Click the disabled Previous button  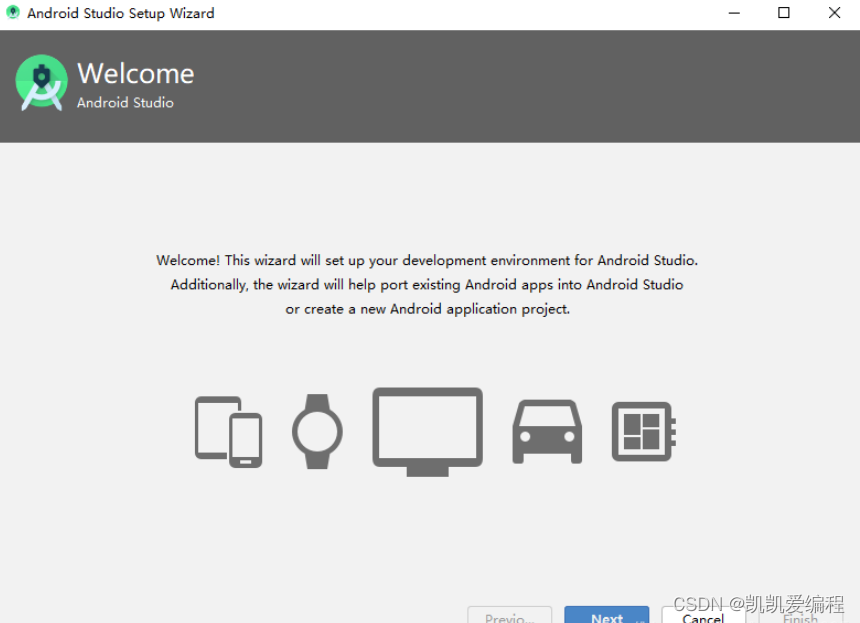(x=510, y=615)
